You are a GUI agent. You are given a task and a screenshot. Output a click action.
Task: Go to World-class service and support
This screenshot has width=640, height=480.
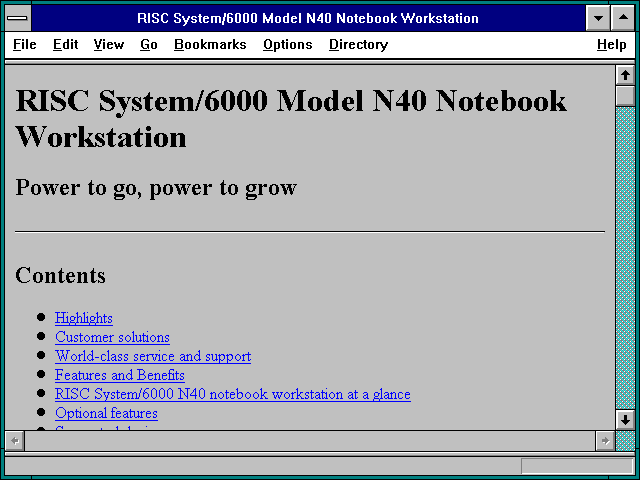(x=153, y=356)
